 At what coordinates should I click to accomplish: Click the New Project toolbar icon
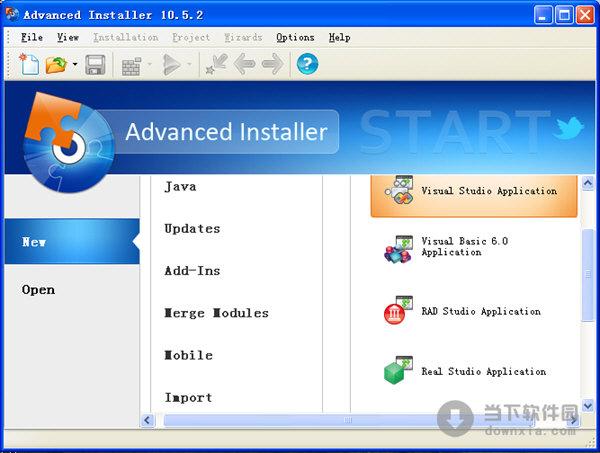pos(29,64)
